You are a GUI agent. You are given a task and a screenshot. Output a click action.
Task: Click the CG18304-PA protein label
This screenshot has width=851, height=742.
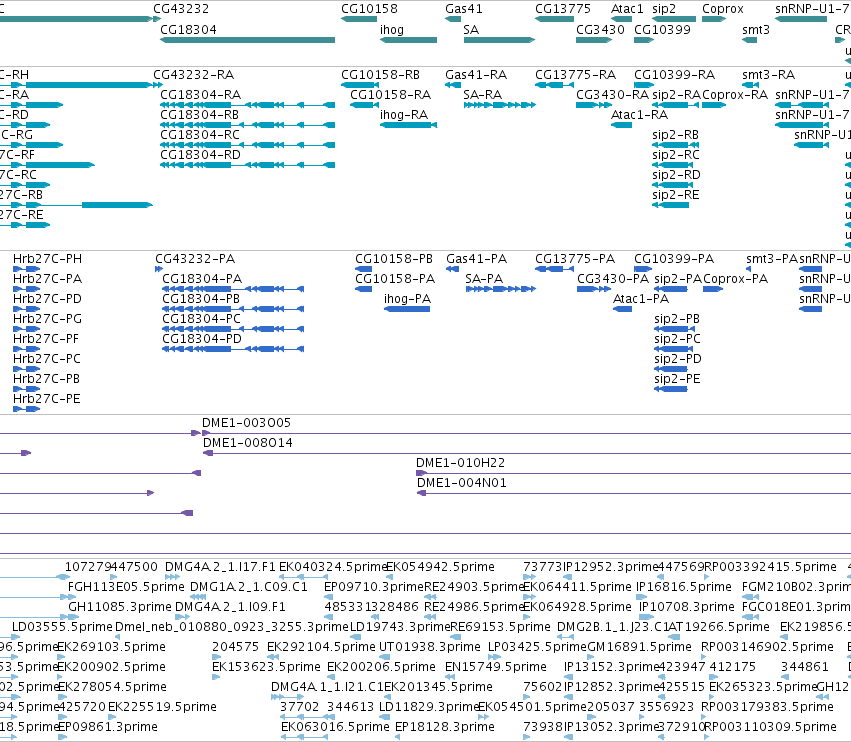point(202,279)
